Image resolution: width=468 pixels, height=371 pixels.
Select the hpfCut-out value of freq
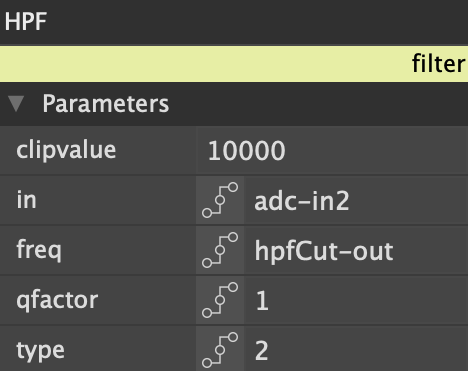tap(356, 250)
